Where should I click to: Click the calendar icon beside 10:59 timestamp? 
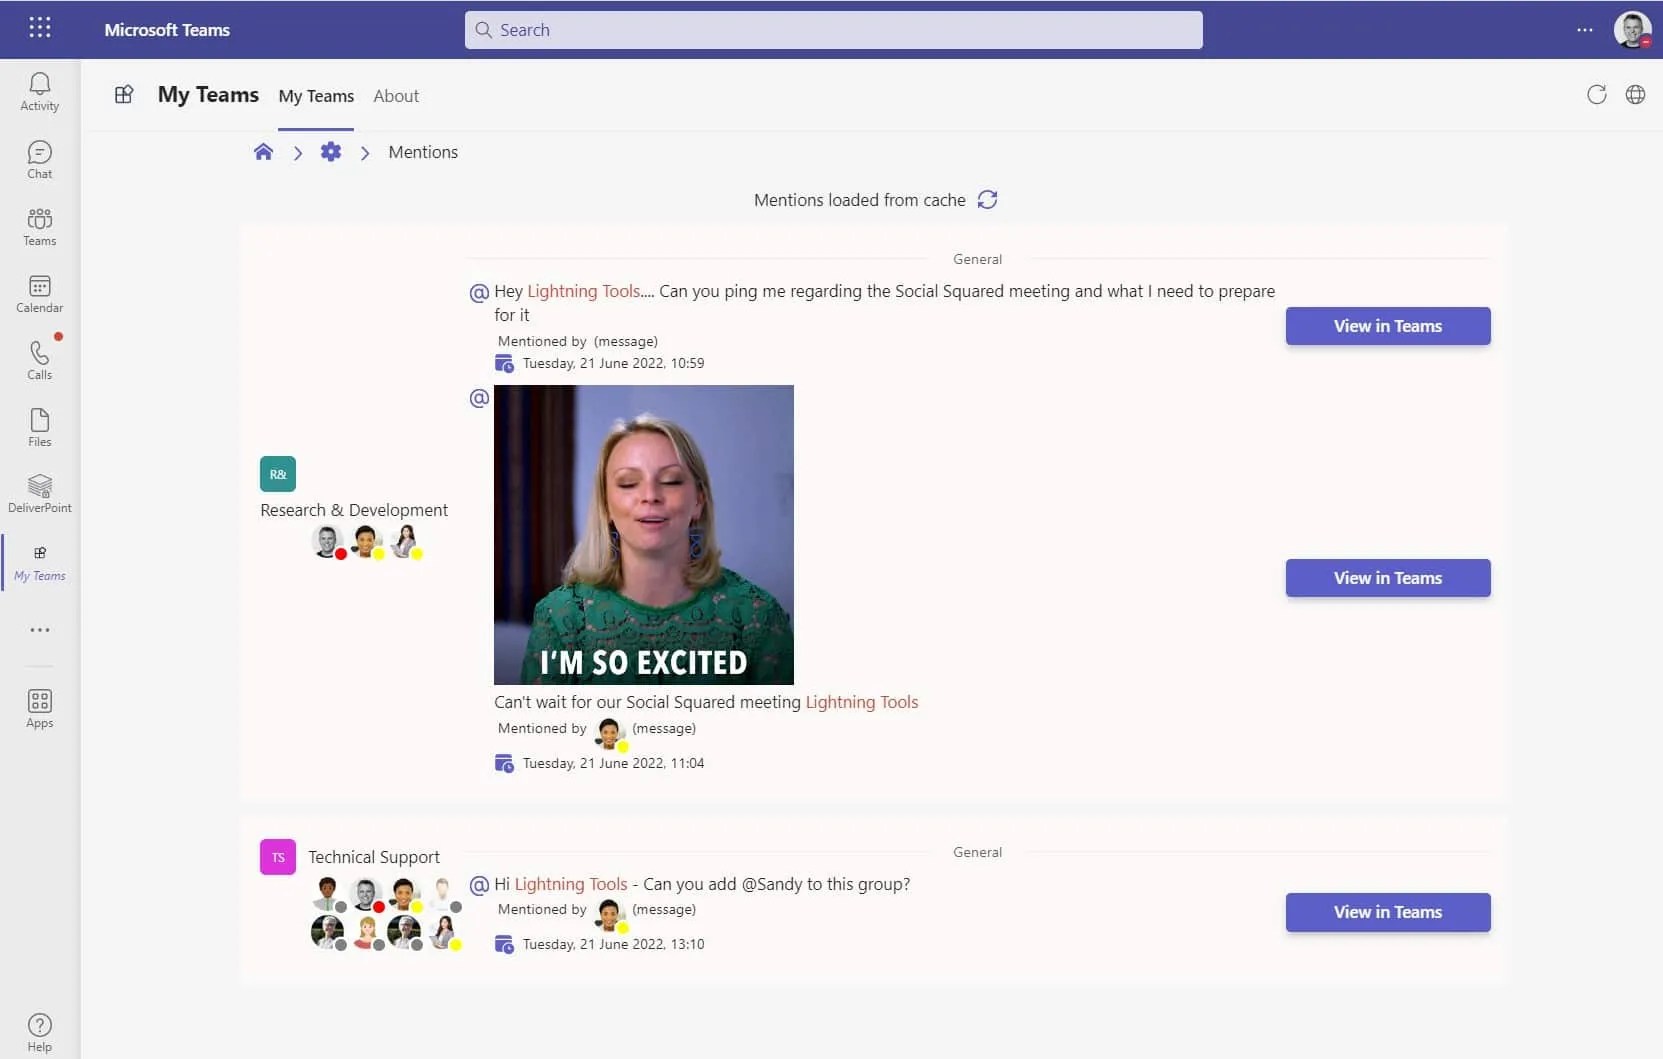coord(505,364)
